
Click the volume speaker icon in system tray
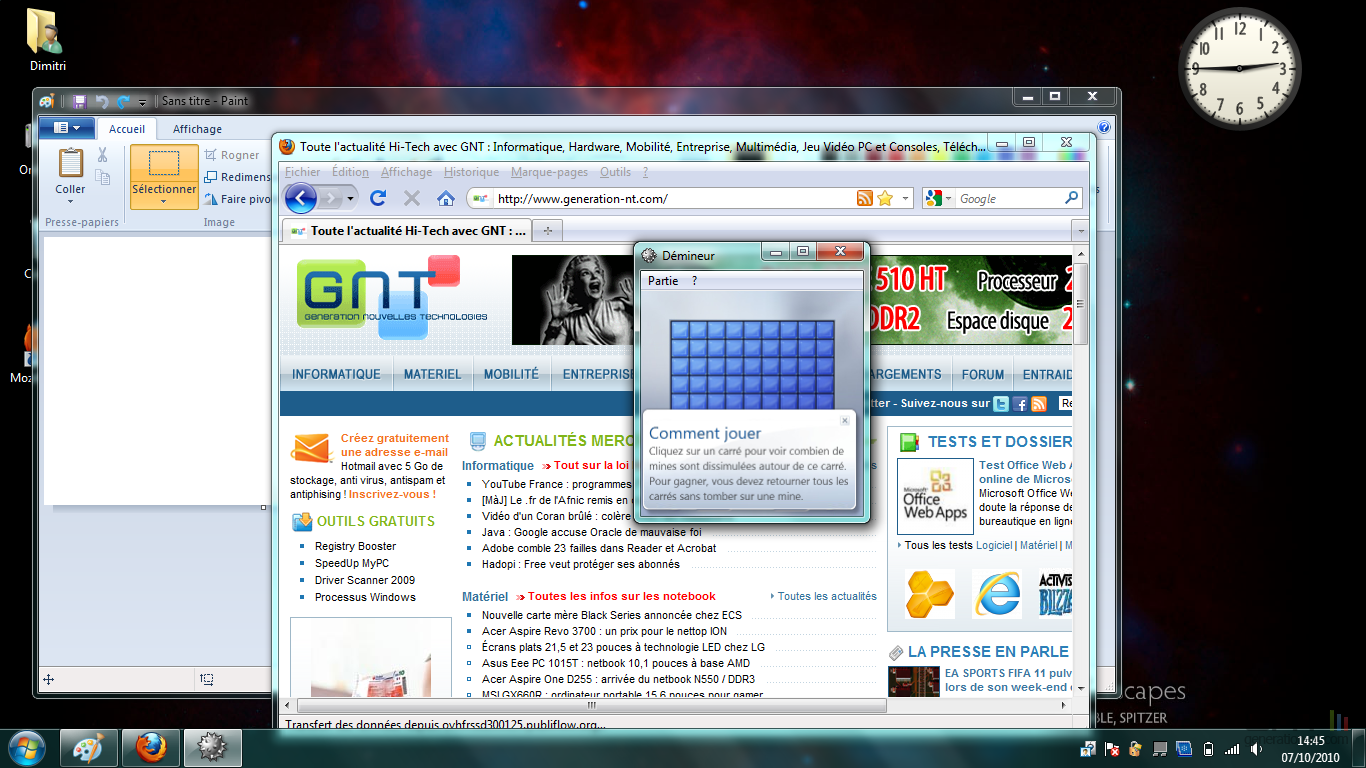[1256, 748]
